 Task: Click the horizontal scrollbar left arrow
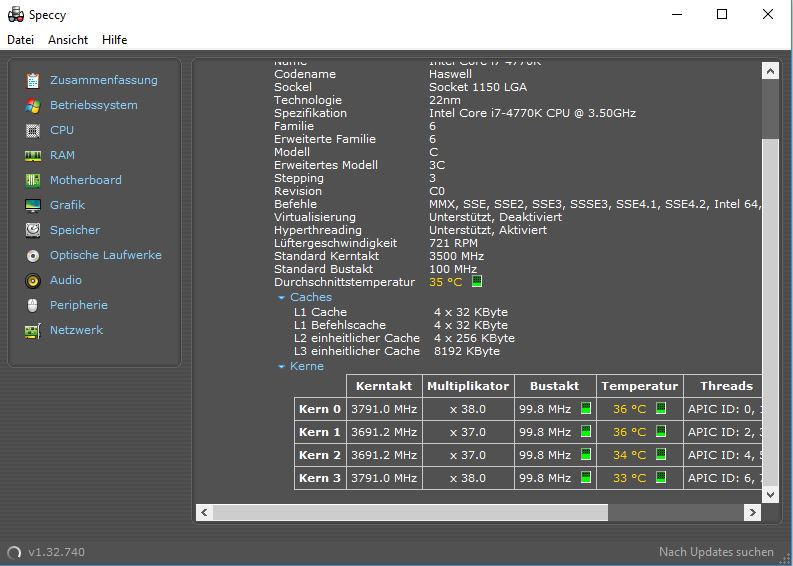coord(204,512)
